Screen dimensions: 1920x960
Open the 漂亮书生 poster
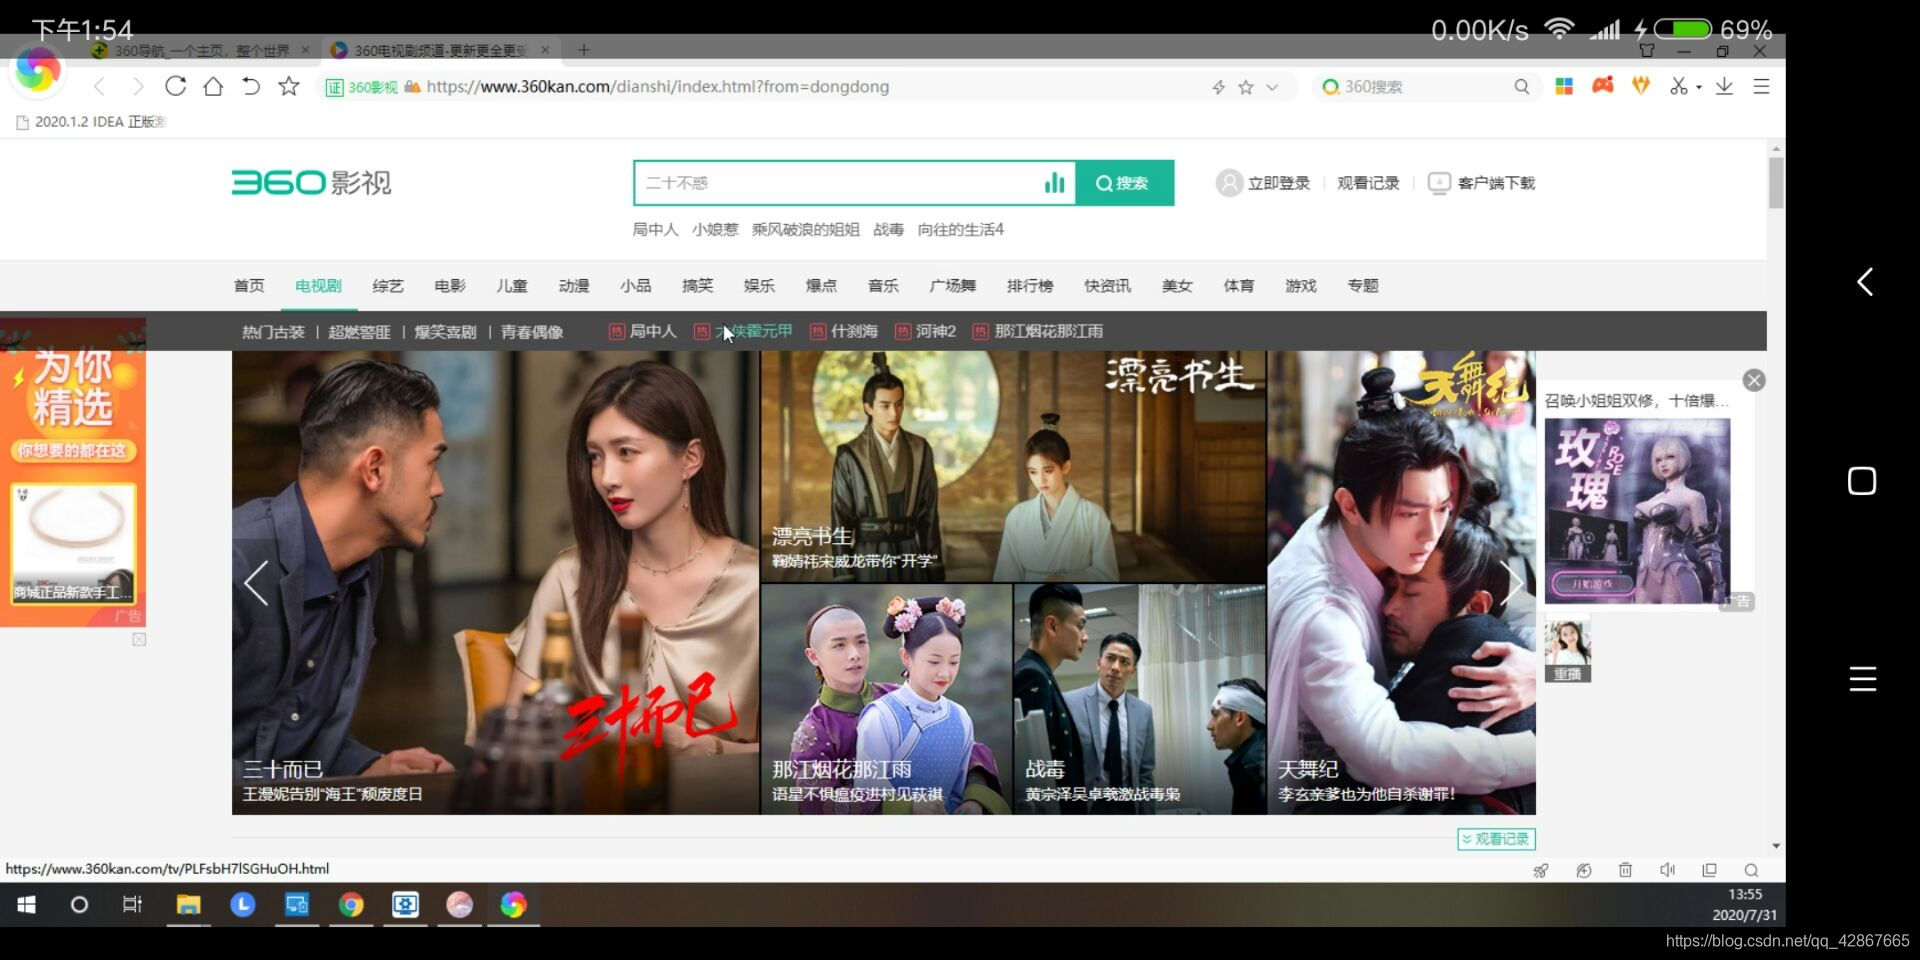[x=1014, y=466]
